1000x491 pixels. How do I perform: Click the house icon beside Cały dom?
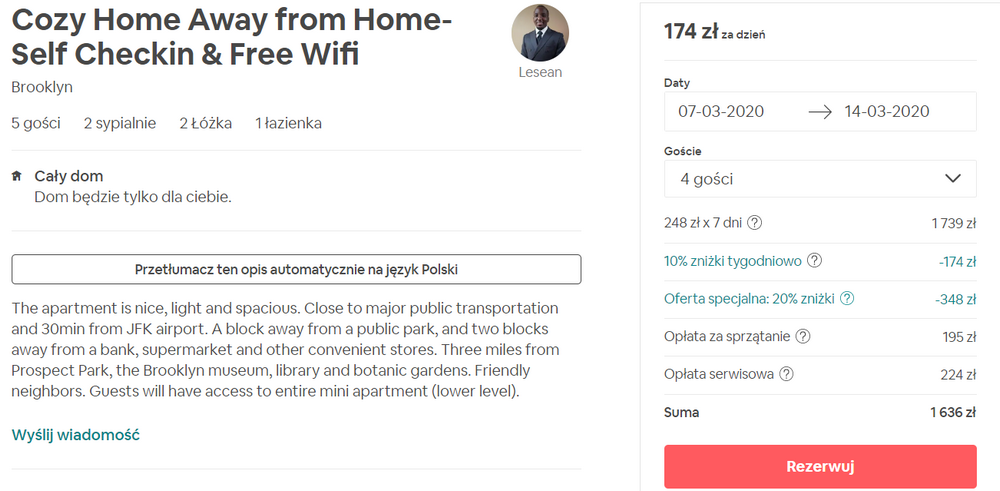coord(17,177)
